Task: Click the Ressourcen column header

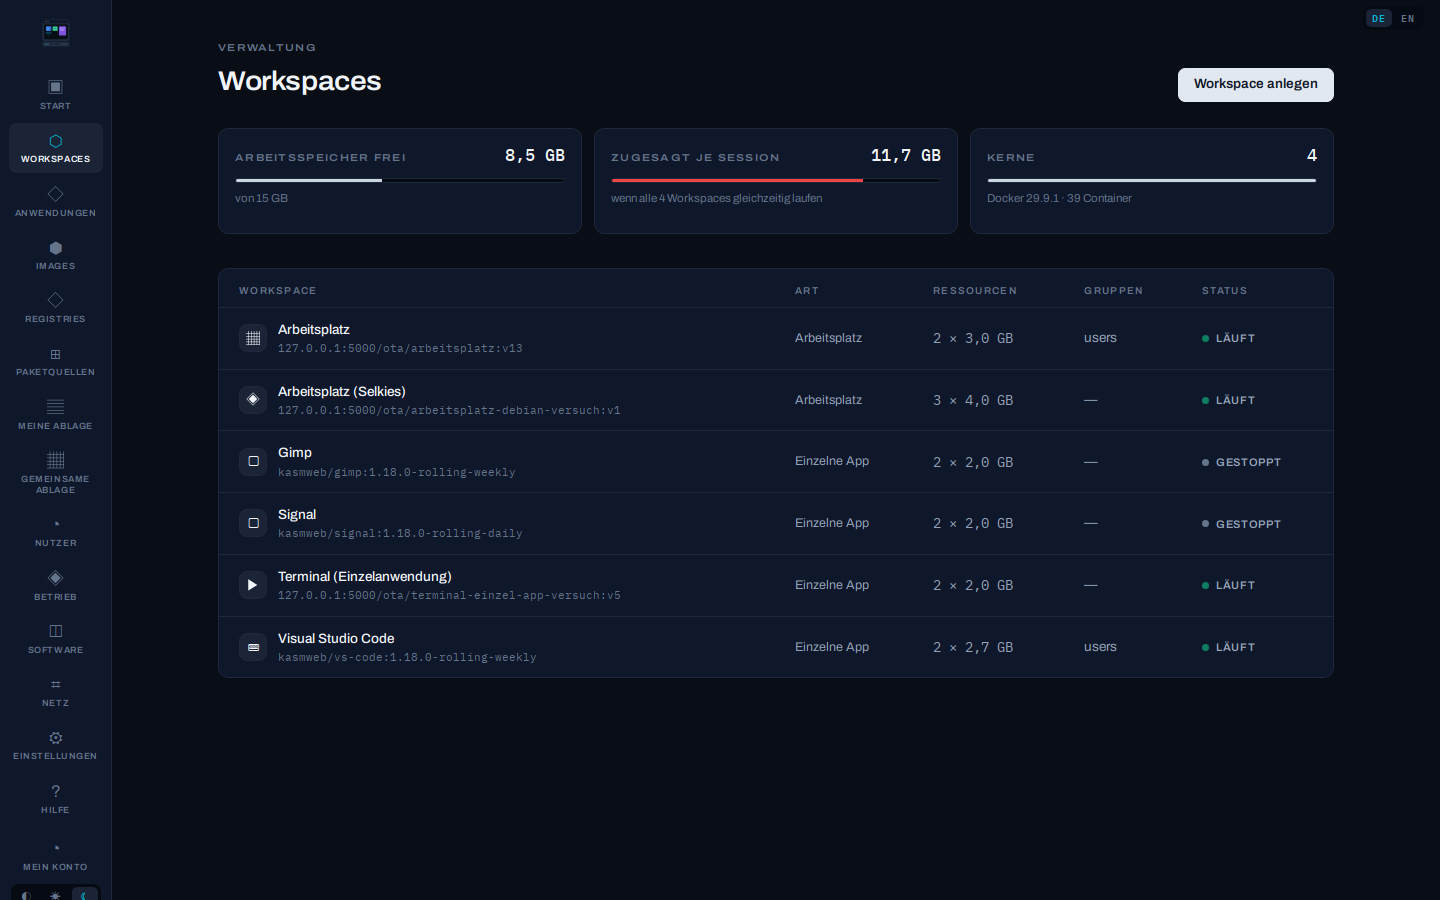Action: (975, 291)
